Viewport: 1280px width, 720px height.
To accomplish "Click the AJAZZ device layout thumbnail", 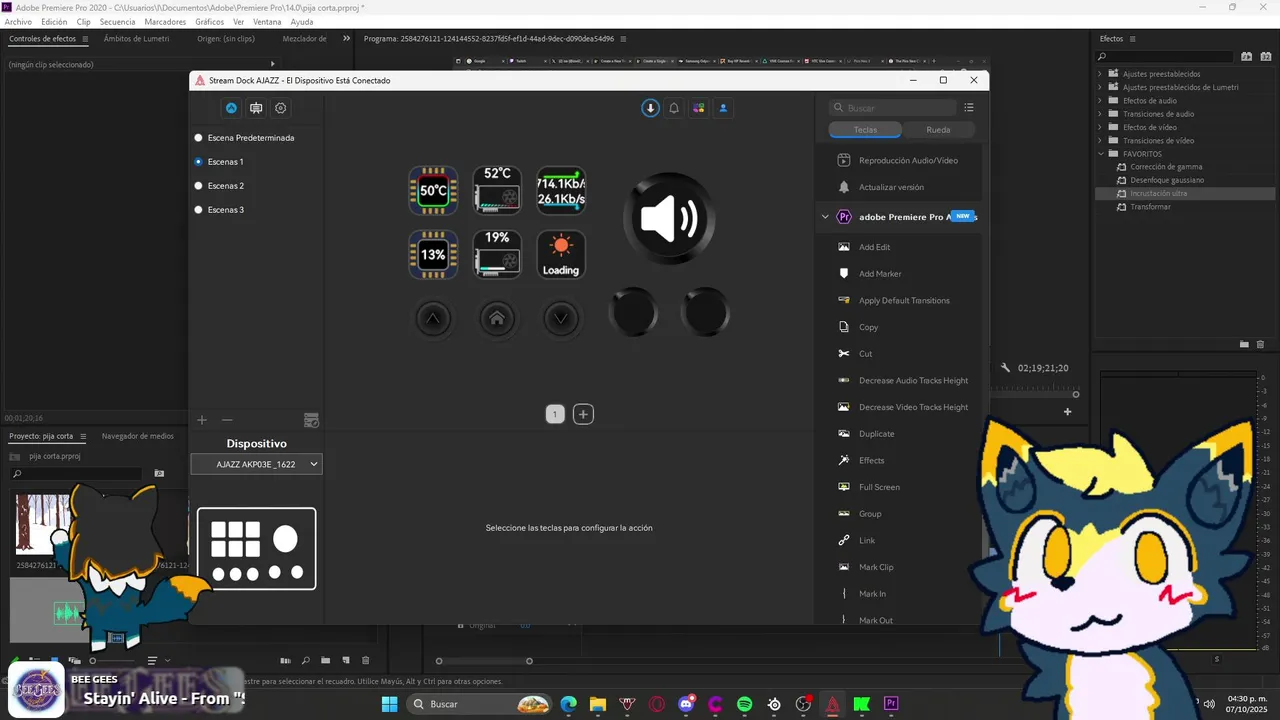I will tap(257, 549).
